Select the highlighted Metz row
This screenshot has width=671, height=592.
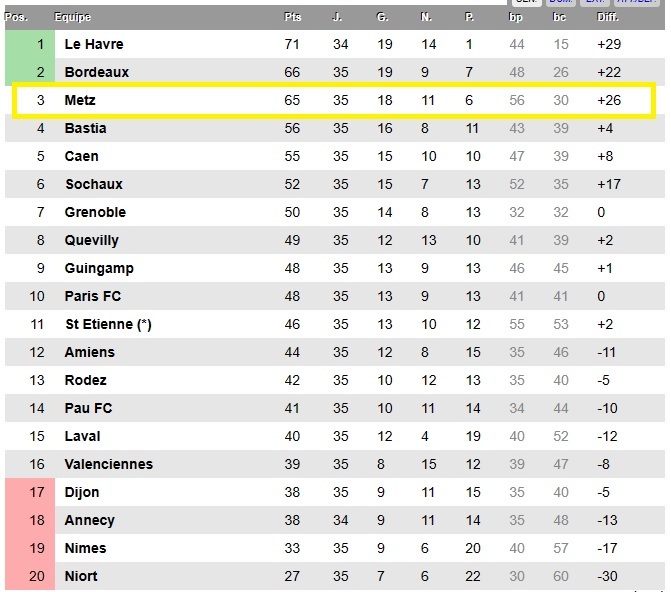(332, 101)
